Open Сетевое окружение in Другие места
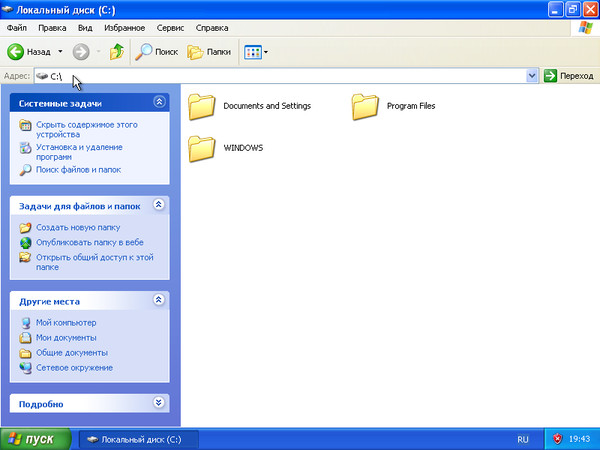600x450 pixels. click(74, 368)
